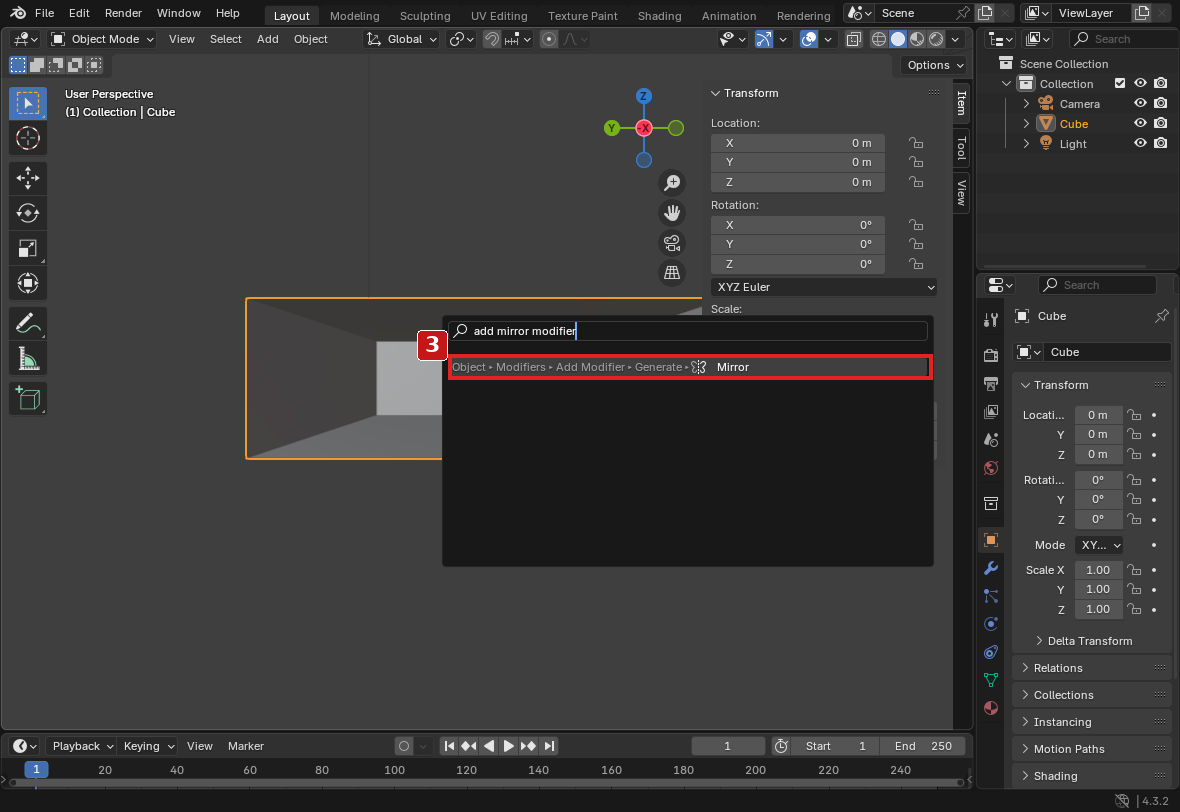Open the Material properties tab icon
This screenshot has height=812, width=1180.
[991, 708]
